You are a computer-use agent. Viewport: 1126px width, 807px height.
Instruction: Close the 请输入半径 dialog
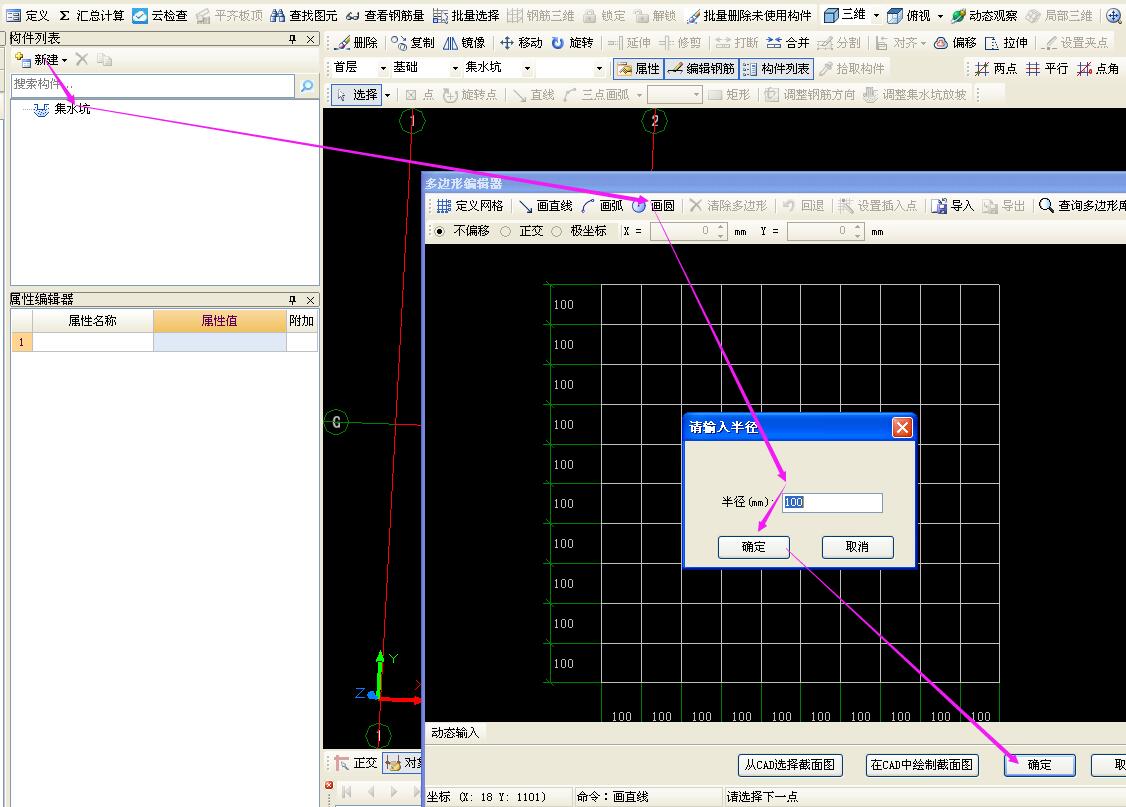(902, 428)
